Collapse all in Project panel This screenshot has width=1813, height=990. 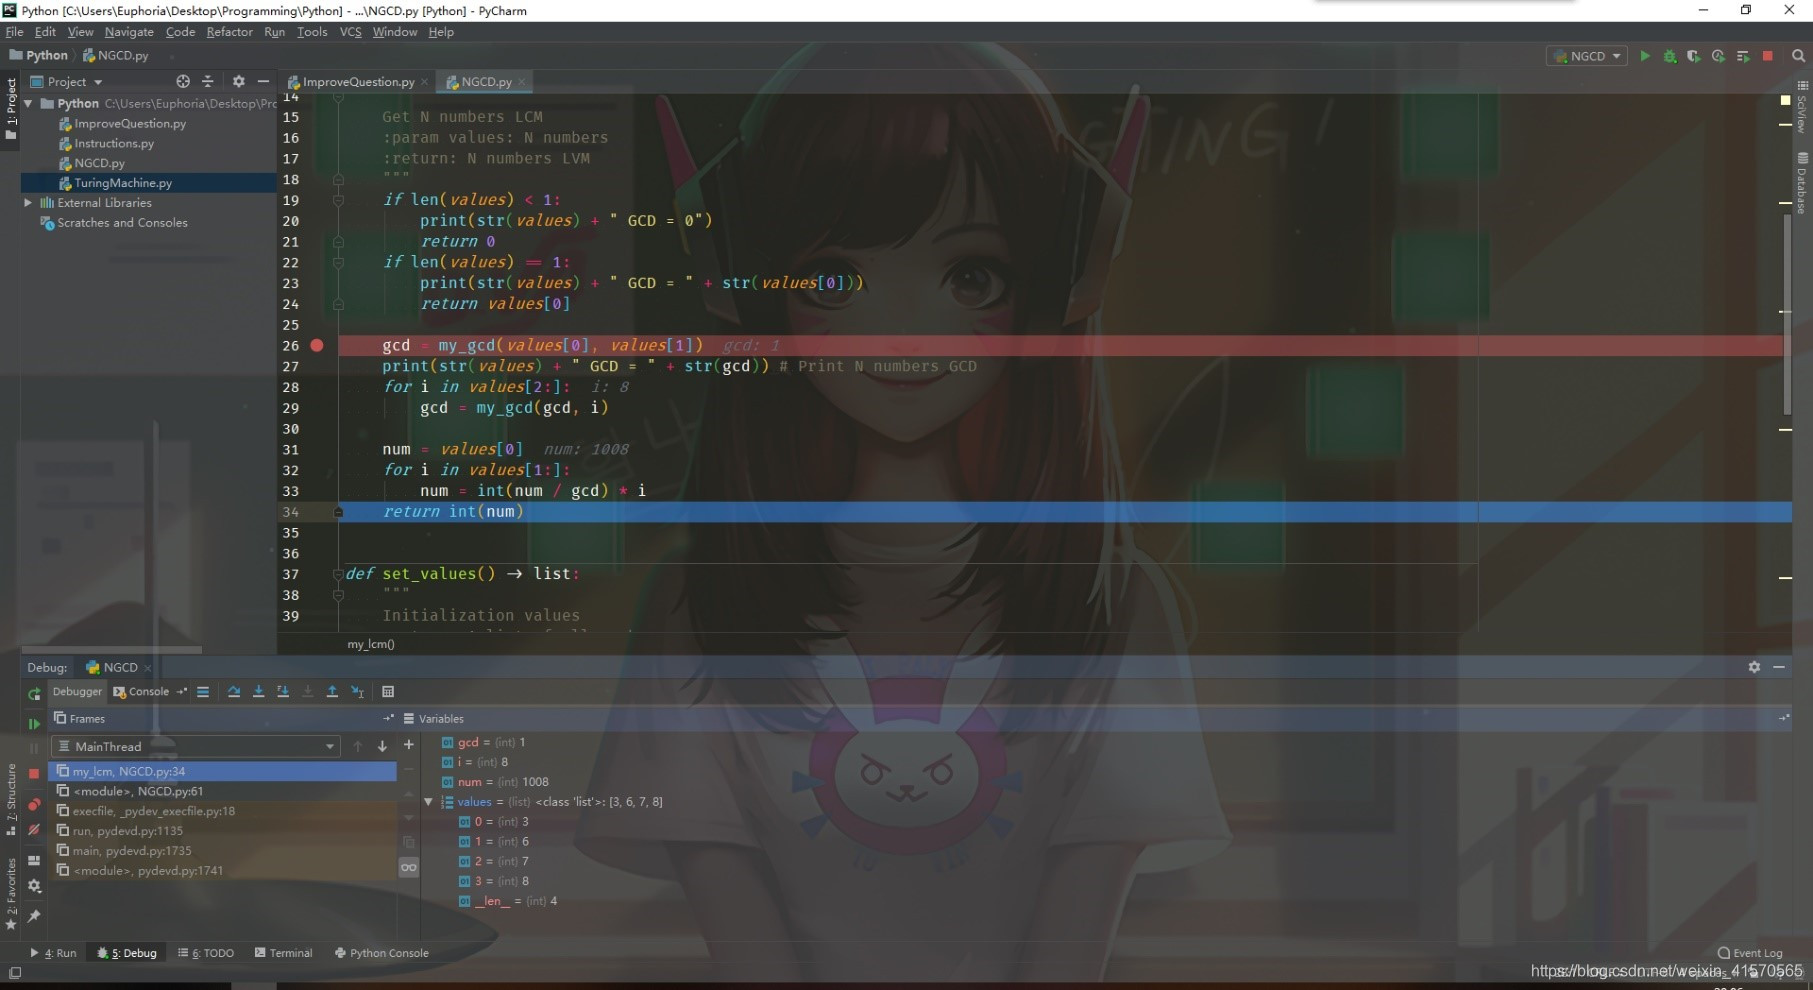[x=208, y=81]
